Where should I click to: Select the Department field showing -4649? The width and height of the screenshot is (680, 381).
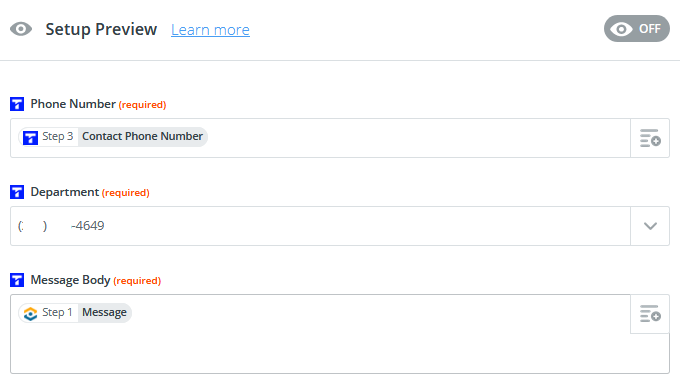(320, 226)
